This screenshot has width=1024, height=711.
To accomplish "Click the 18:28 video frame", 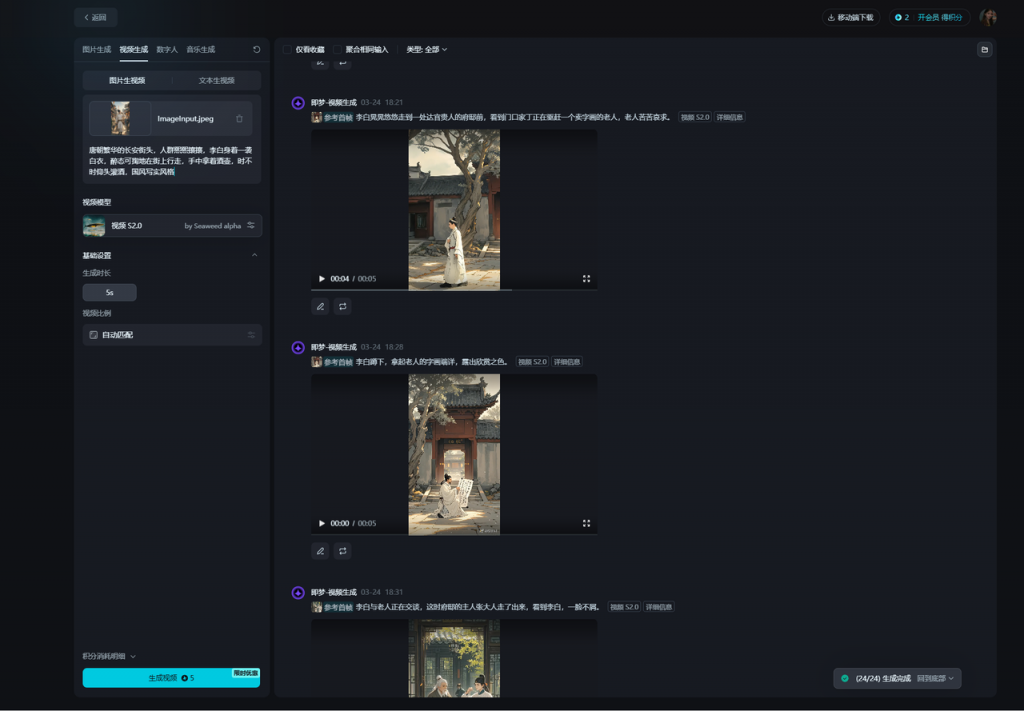I will (454, 454).
